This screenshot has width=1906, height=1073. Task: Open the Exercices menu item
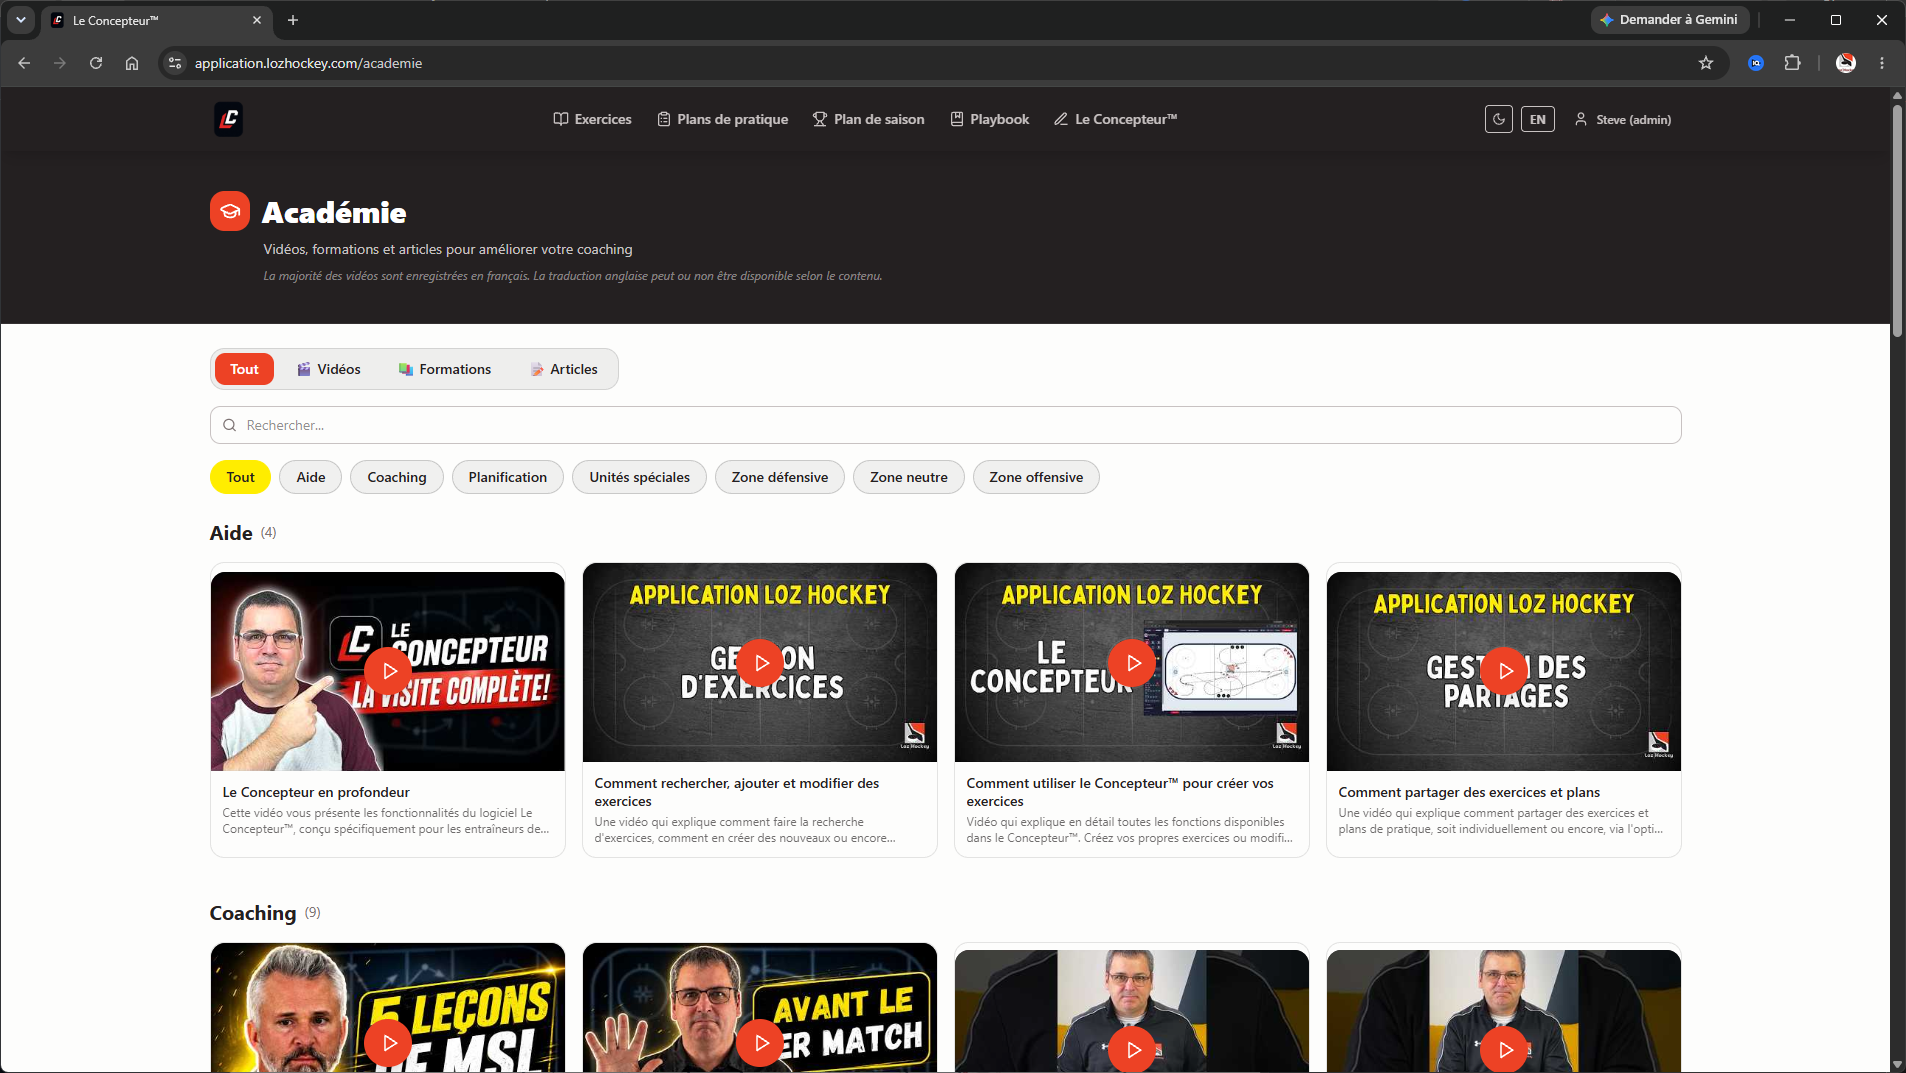592,119
